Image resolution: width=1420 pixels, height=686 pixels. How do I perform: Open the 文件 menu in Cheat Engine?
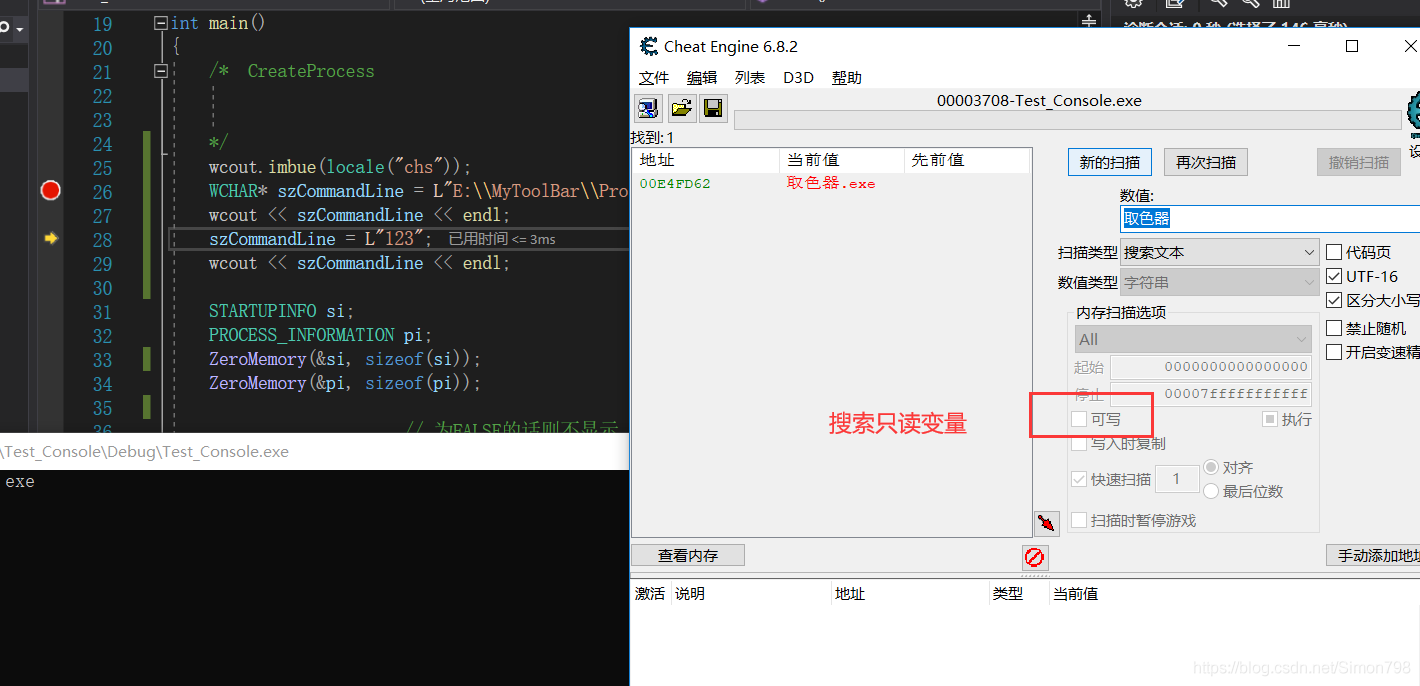click(654, 77)
